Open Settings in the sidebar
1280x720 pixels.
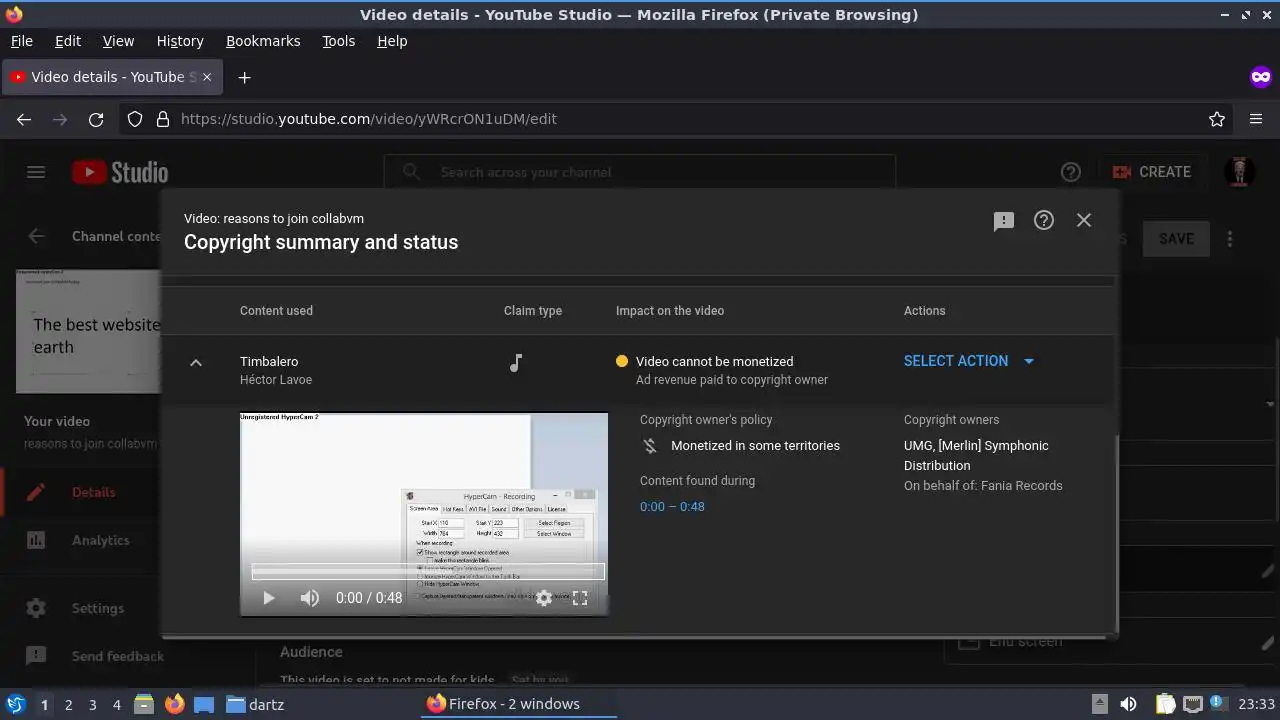(x=80, y=608)
